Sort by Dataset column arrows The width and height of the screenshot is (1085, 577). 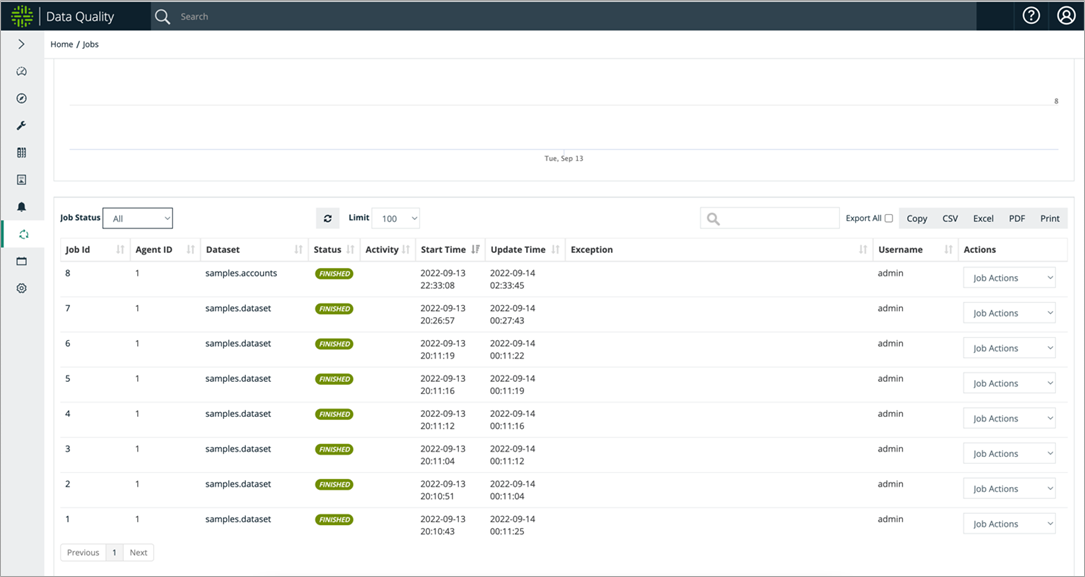click(298, 250)
